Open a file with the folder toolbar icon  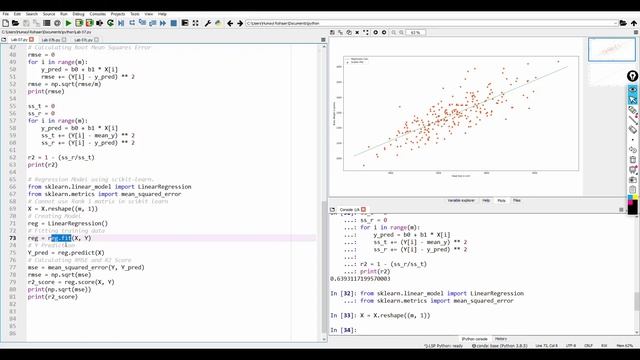(x=16, y=23)
